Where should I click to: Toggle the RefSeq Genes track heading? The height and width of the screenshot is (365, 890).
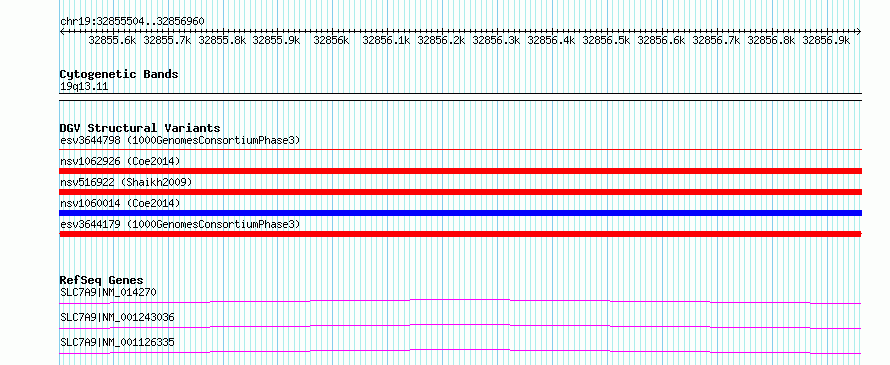pos(101,280)
